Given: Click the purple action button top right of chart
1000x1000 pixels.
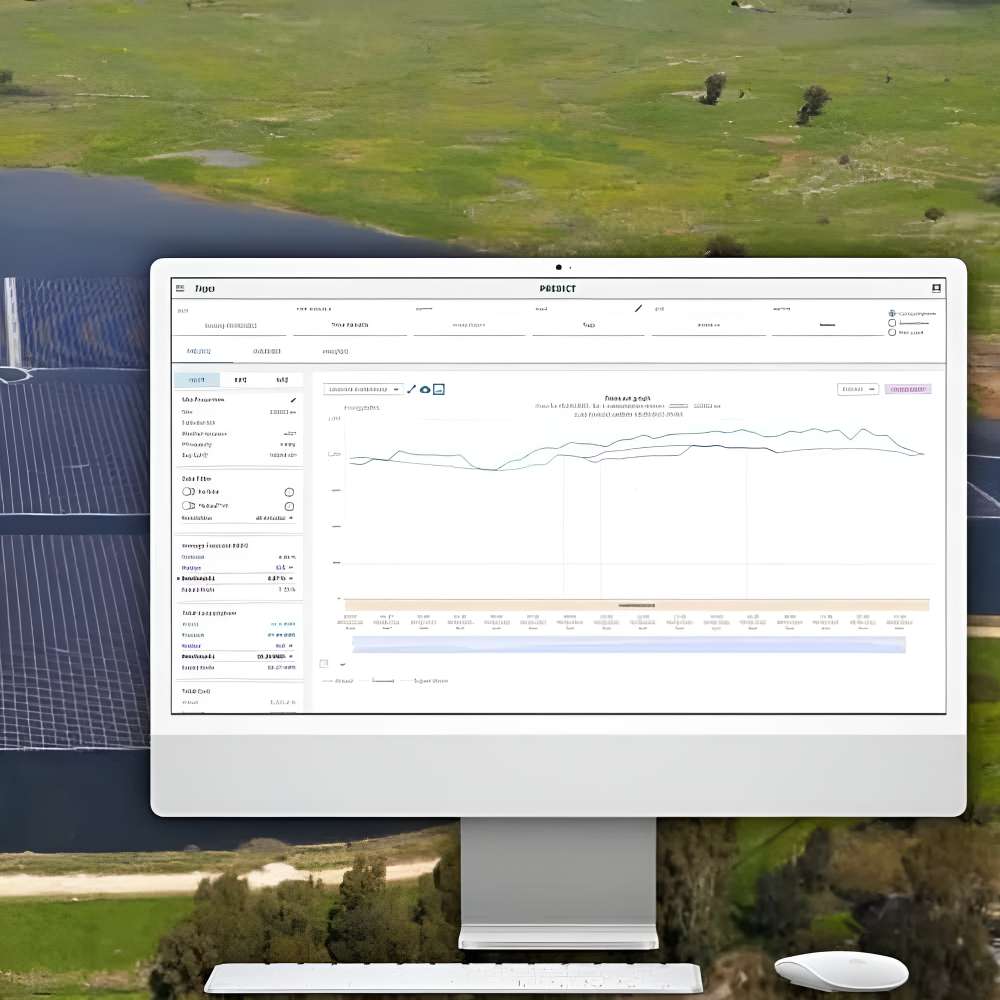Looking at the screenshot, I should click(x=908, y=389).
